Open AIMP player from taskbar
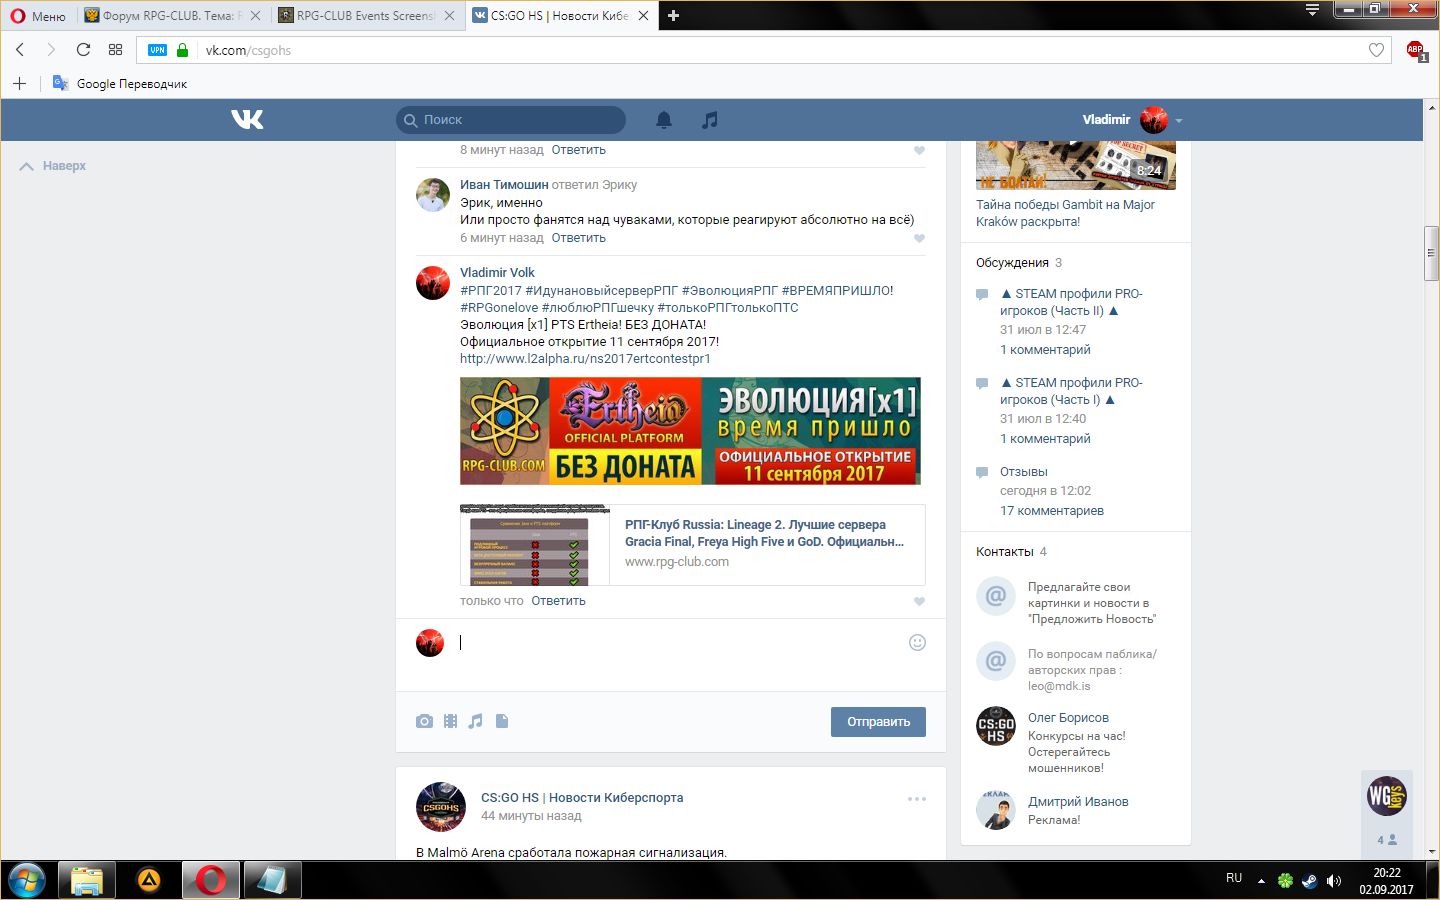The width and height of the screenshot is (1440, 900). click(x=149, y=880)
